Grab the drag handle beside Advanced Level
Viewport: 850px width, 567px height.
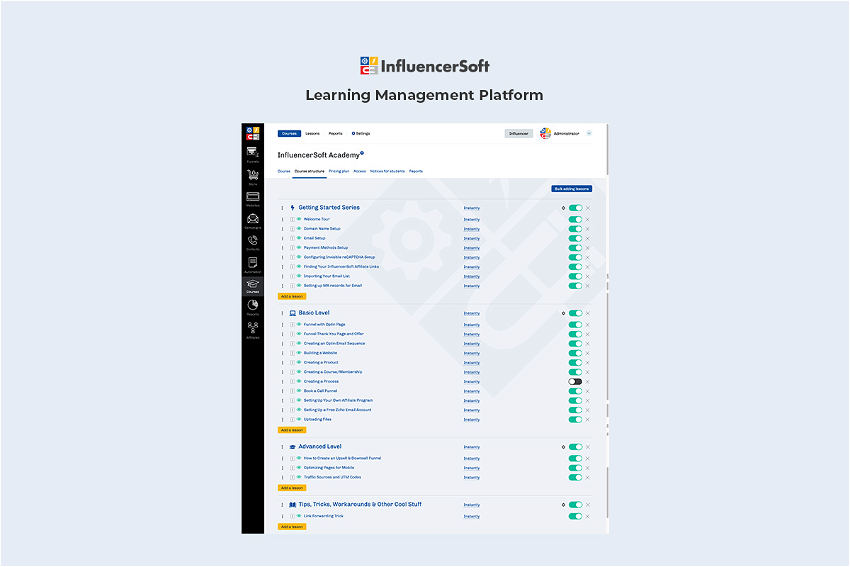point(282,447)
